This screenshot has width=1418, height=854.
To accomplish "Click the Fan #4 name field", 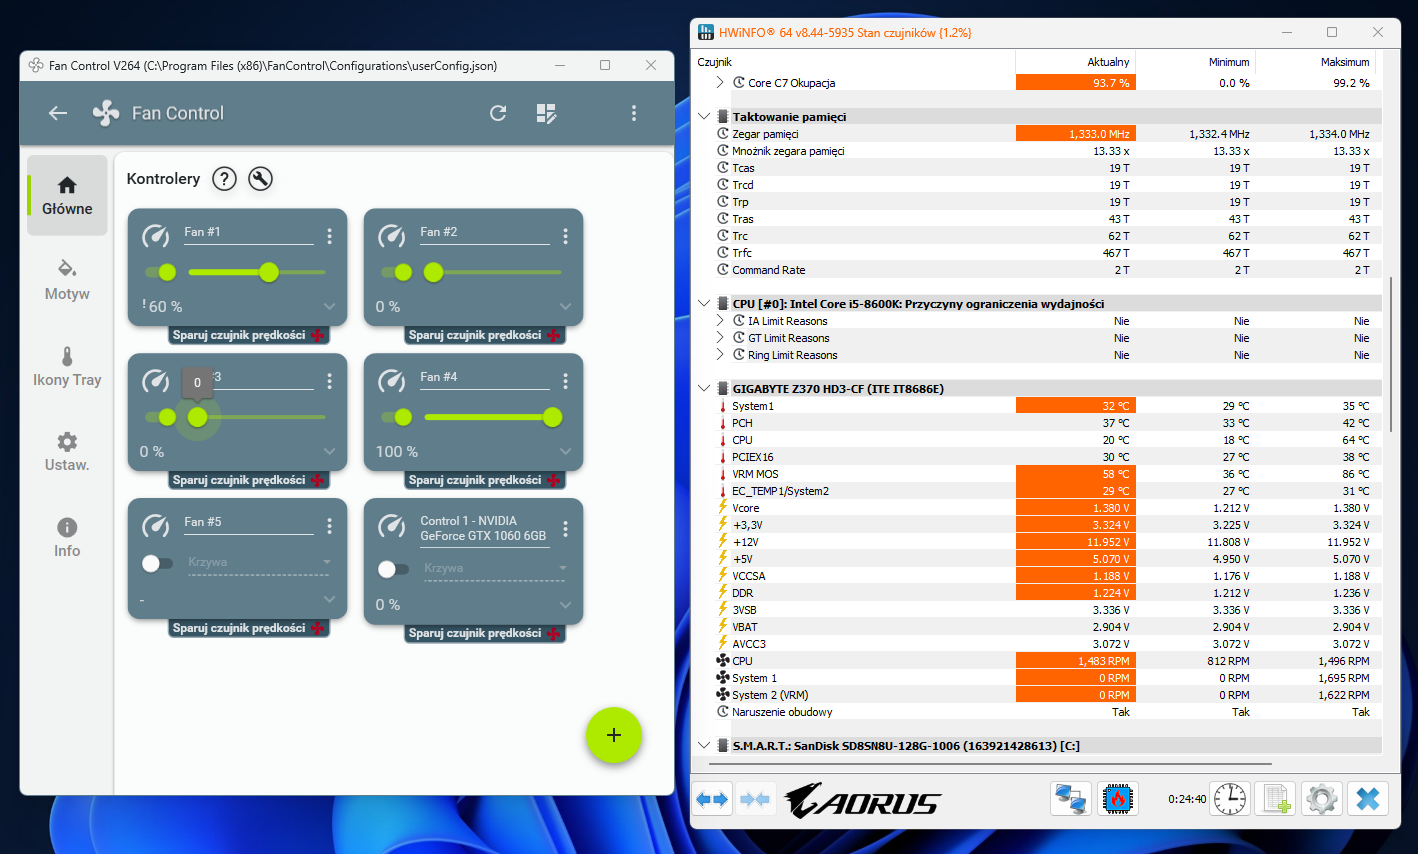I will 485,377.
